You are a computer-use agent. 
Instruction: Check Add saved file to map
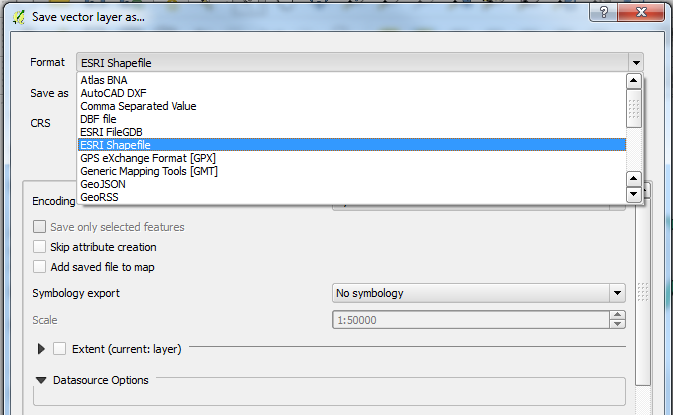click(40, 267)
